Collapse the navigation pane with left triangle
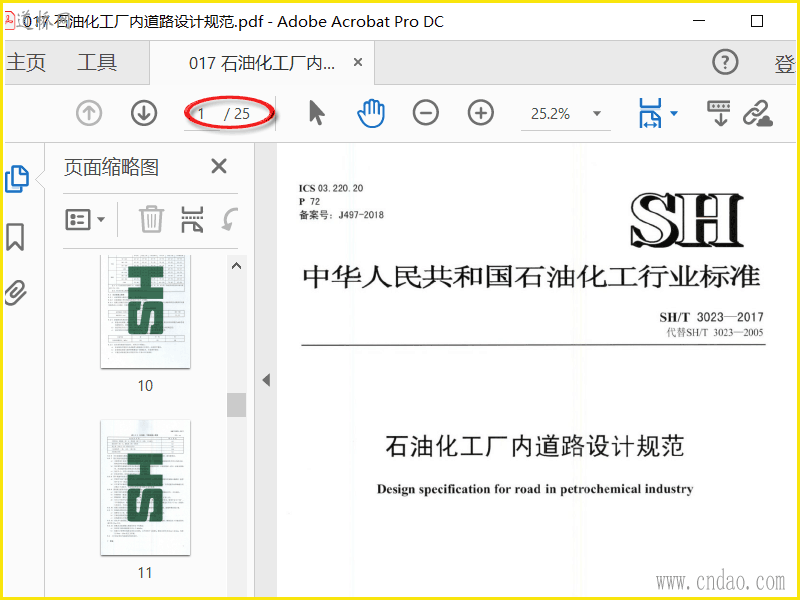800x600 pixels. [266, 380]
